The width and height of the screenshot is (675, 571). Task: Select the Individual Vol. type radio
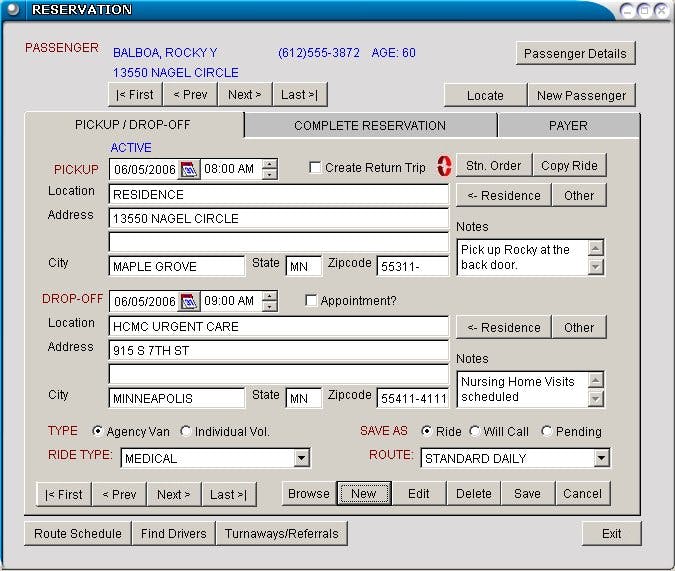pos(186,431)
